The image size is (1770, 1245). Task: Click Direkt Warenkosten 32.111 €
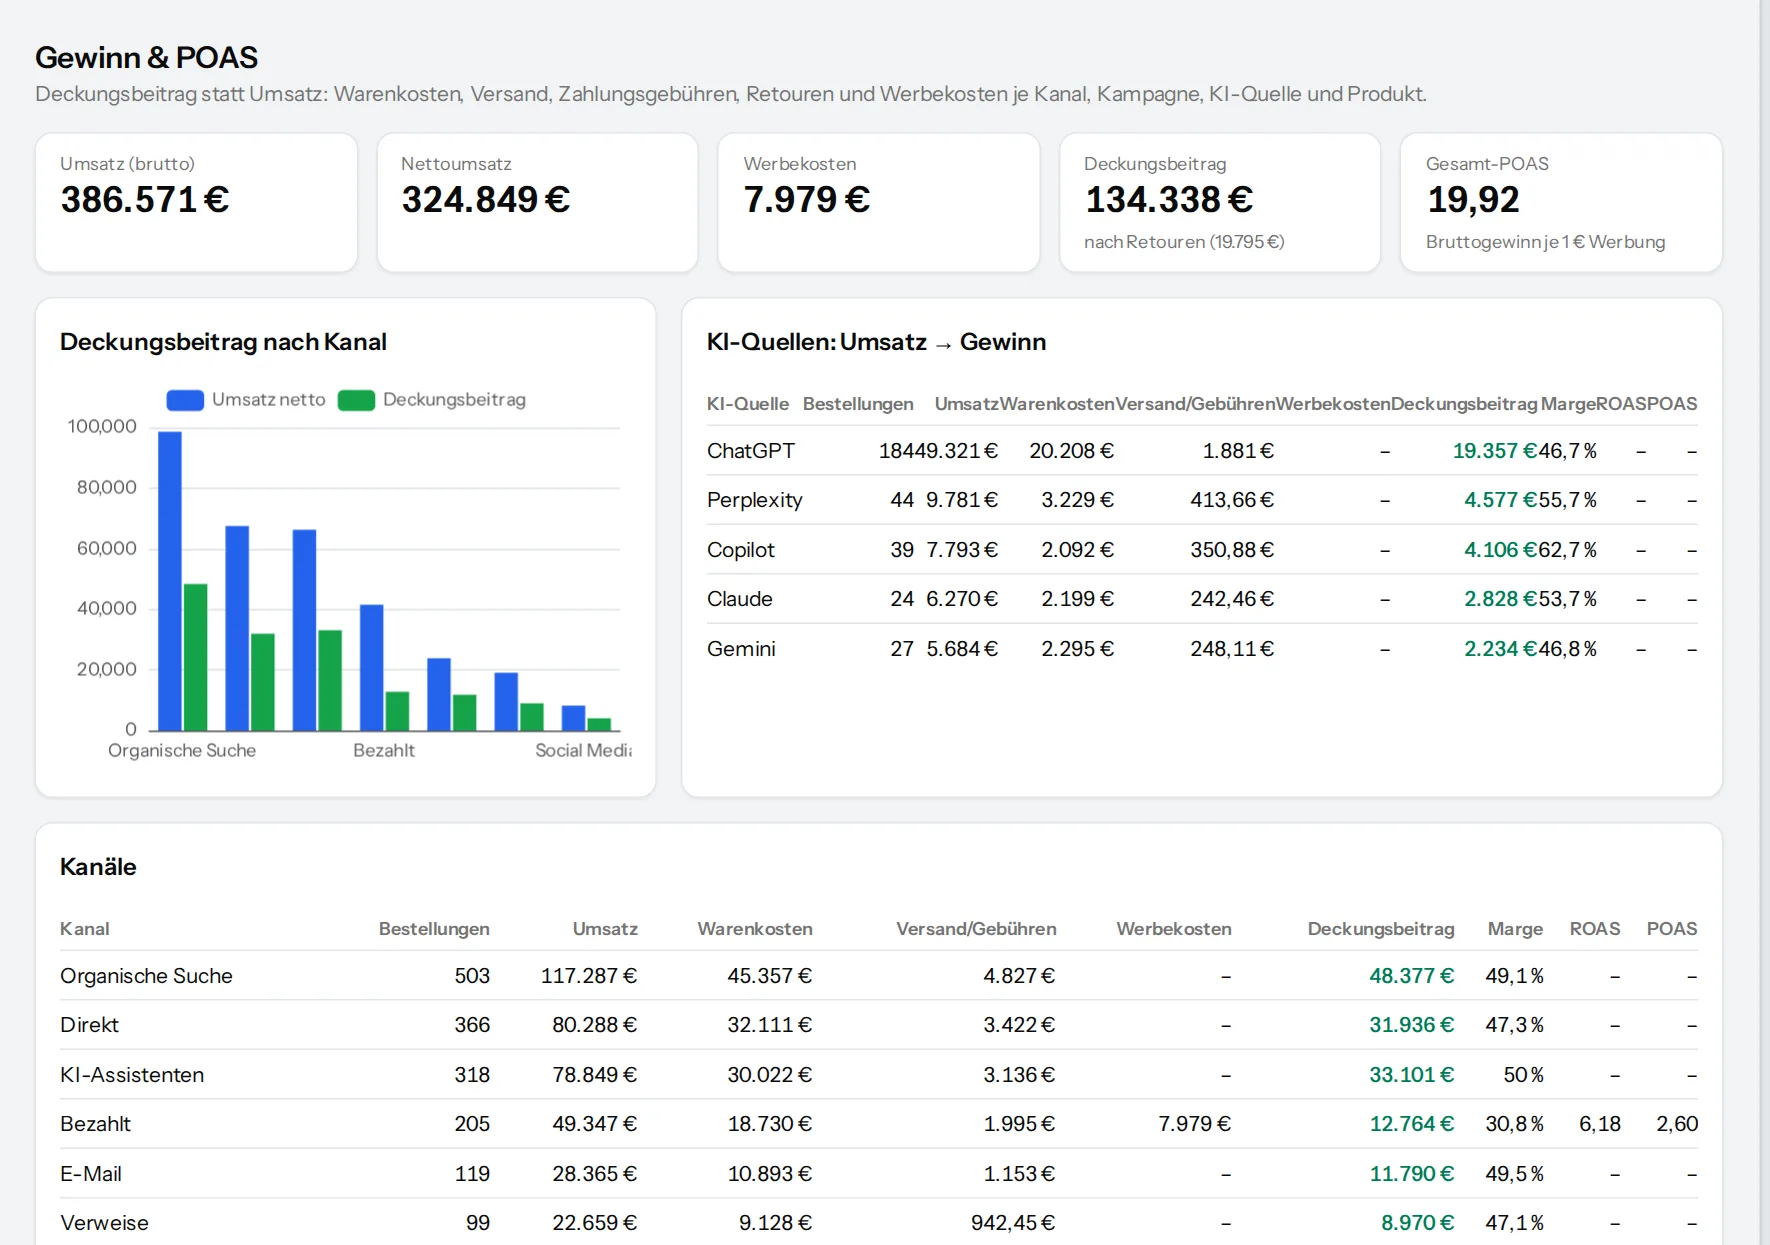coord(770,1025)
